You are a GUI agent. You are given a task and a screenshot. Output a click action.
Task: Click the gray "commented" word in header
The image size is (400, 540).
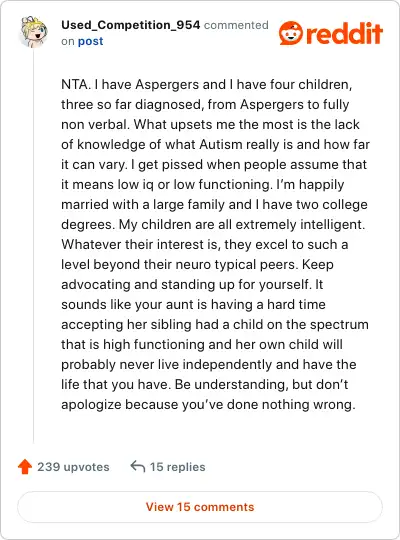tap(236, 25)
